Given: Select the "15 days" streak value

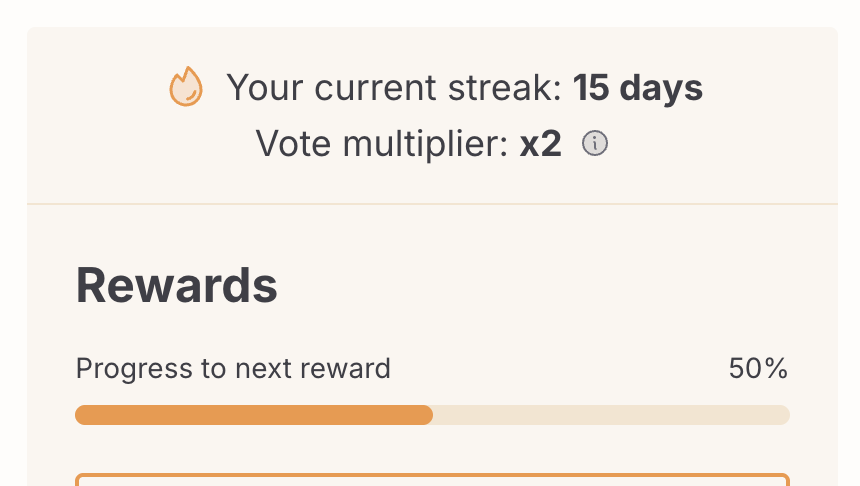Looking at the screenshot, I should pyautogui.click(x=638, y=88).
